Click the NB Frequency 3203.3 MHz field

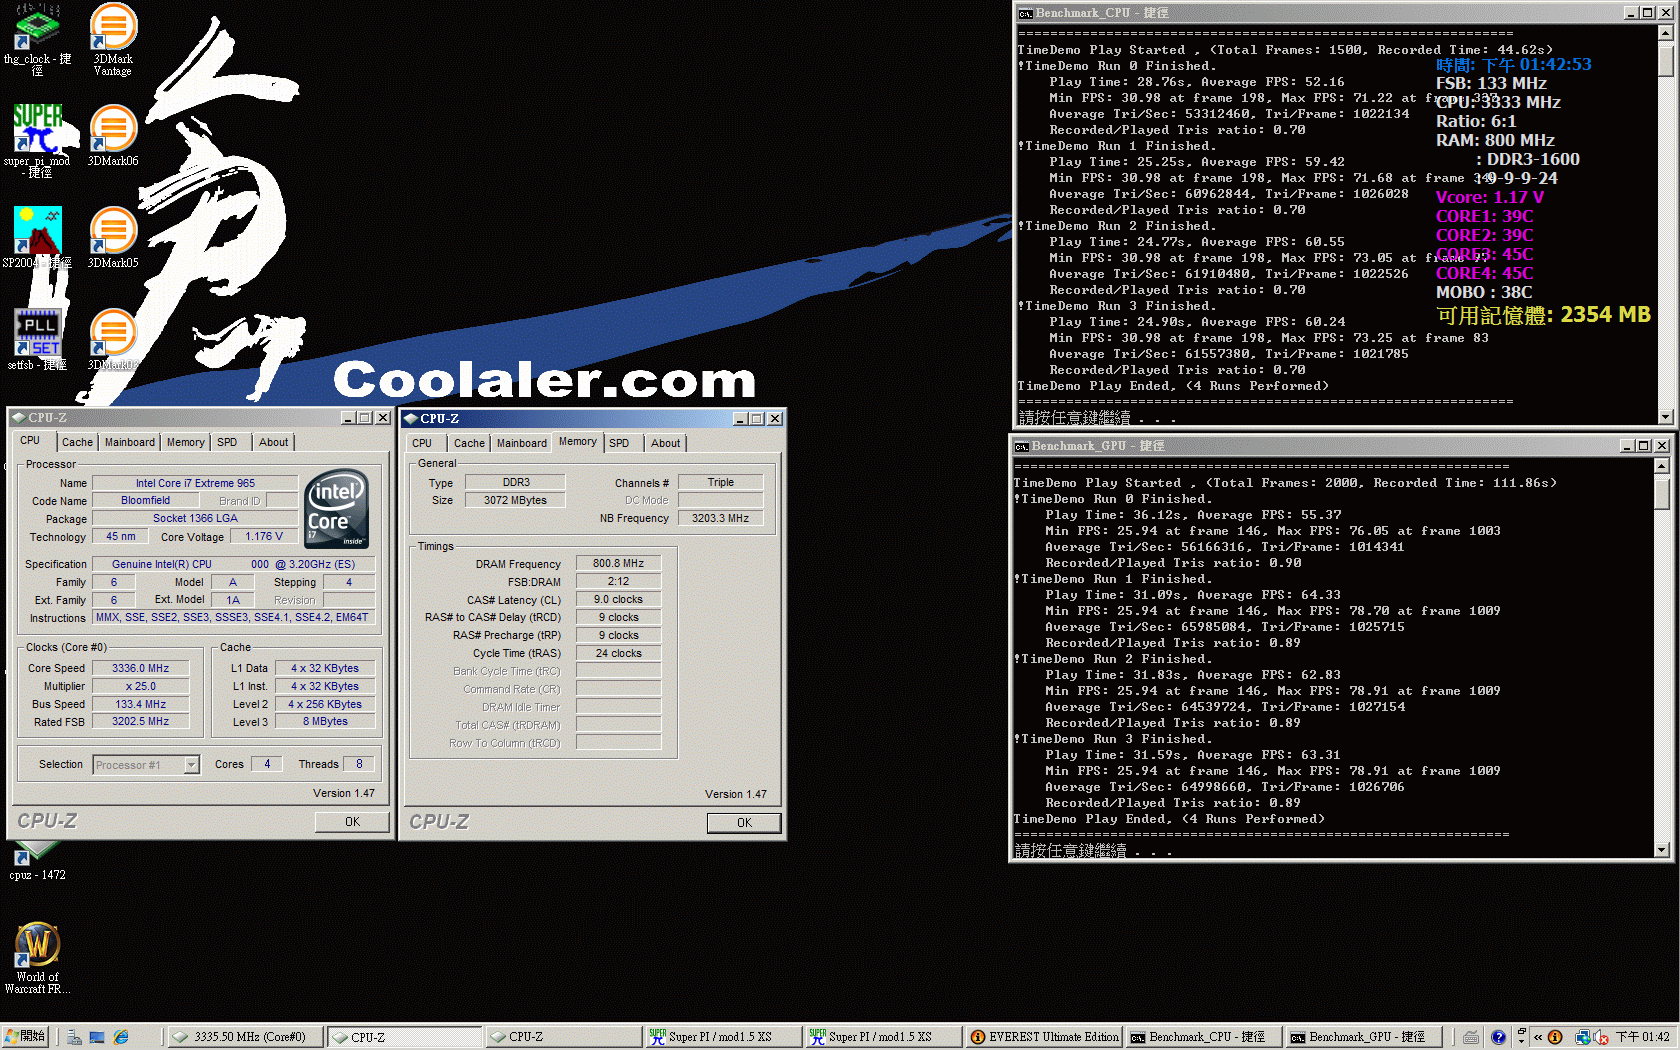click(x=720, y=518)
